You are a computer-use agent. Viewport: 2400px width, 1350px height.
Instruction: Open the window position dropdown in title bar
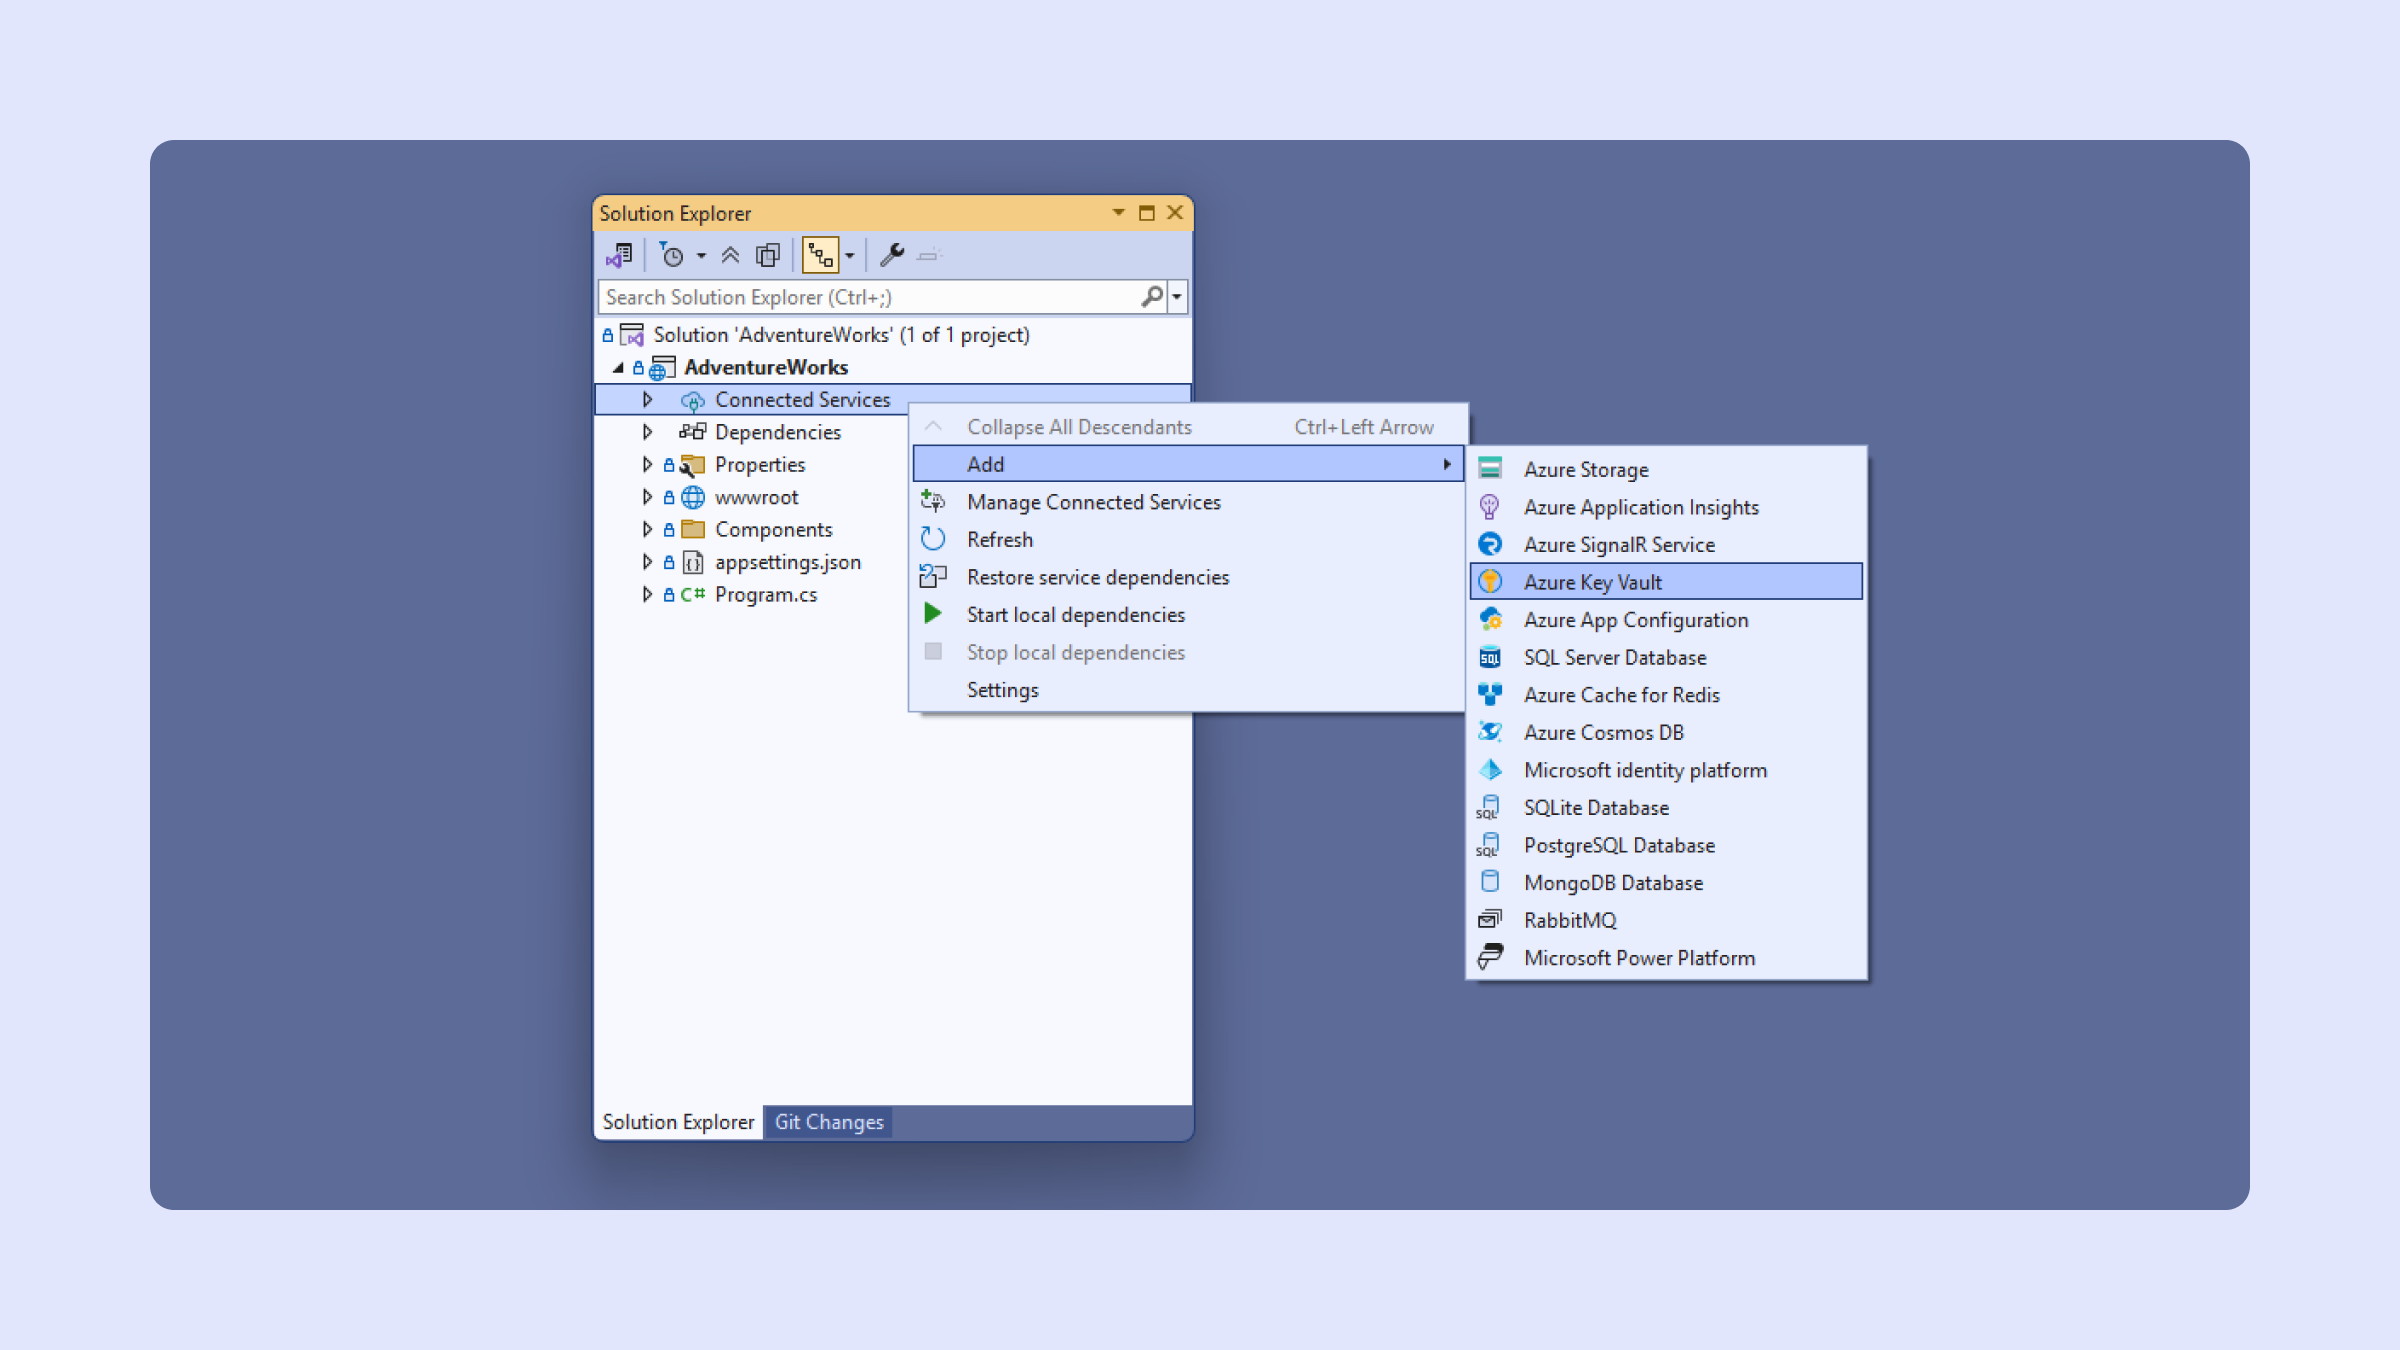[x=1118, y=213]
